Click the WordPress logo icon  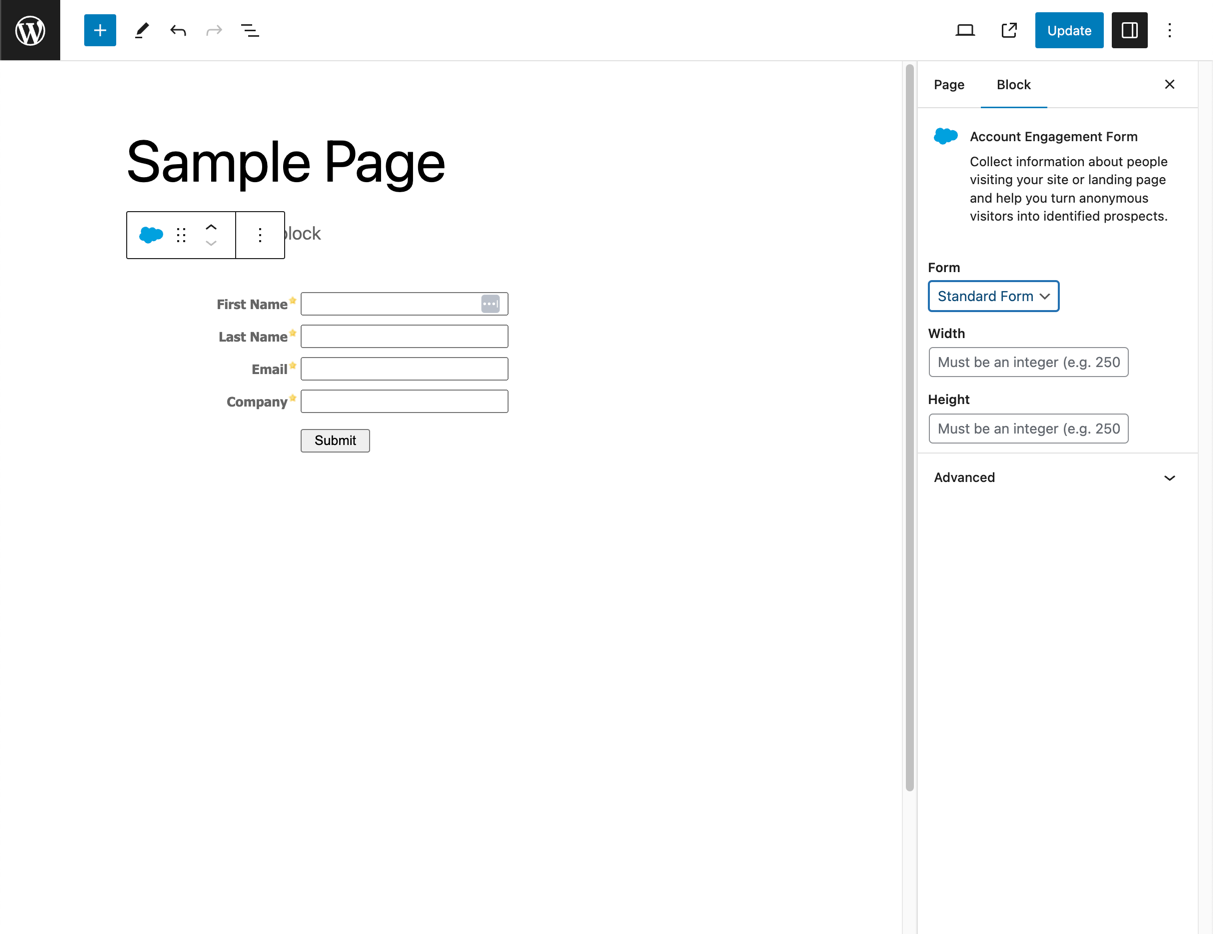tap(30, 30)
